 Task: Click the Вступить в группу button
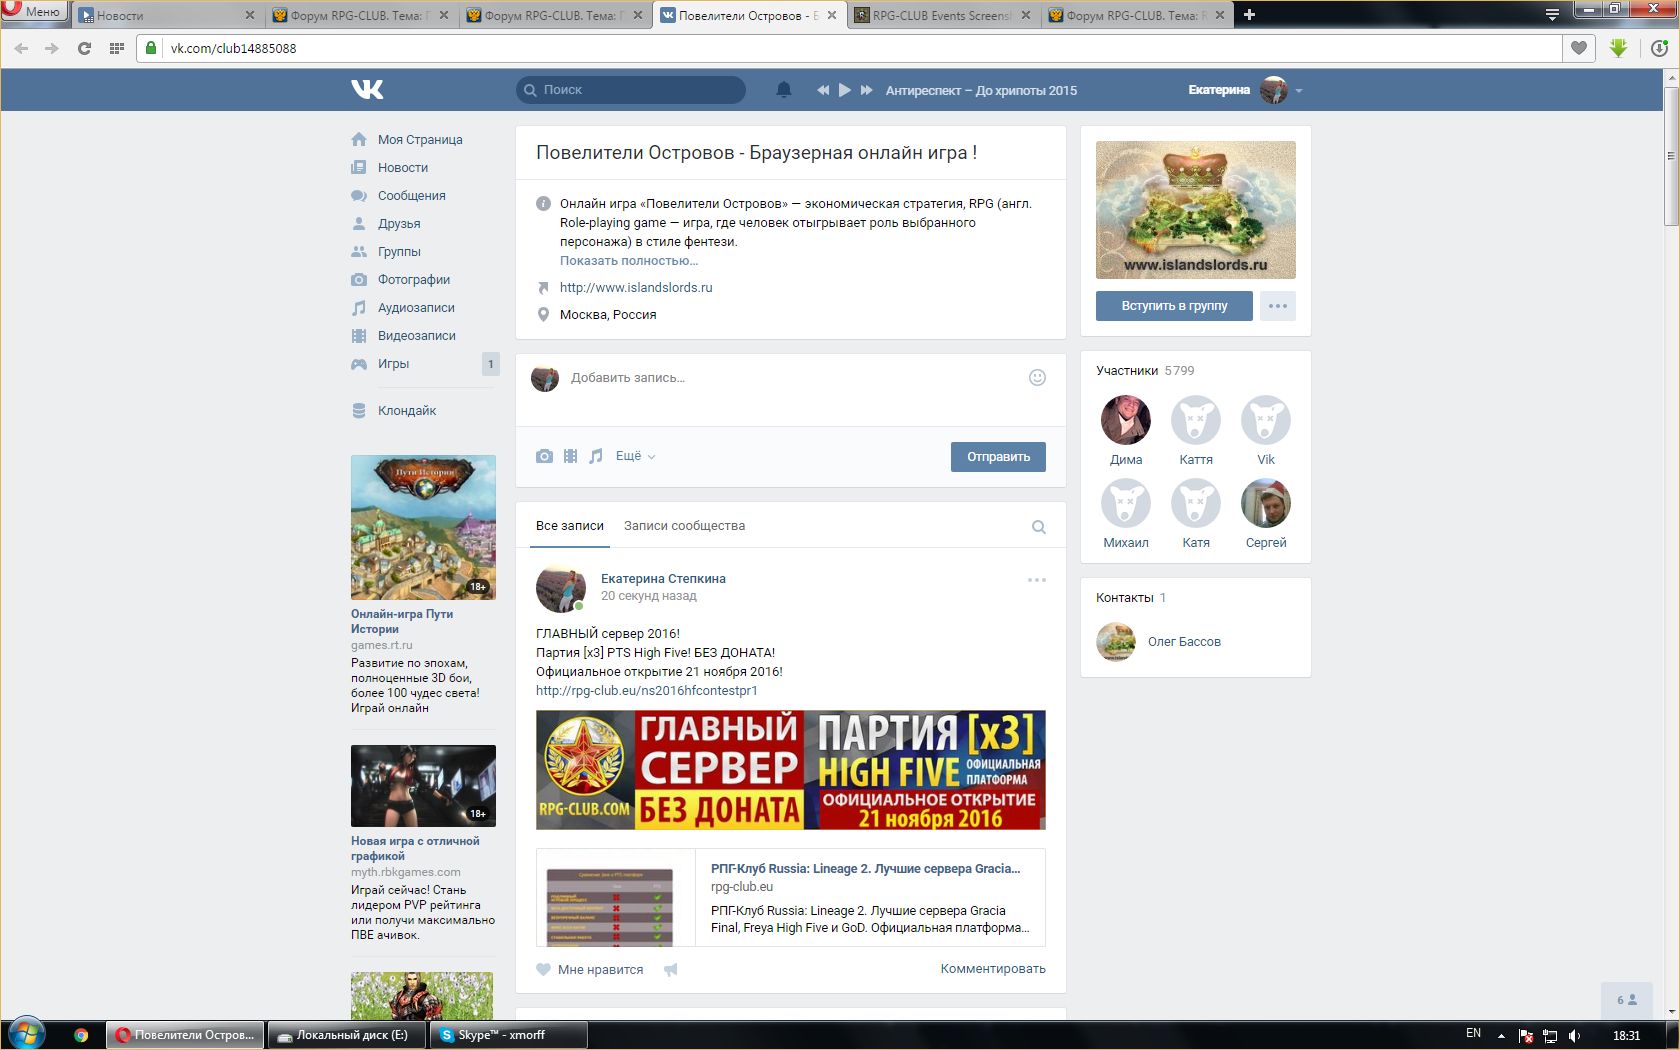1174,306
